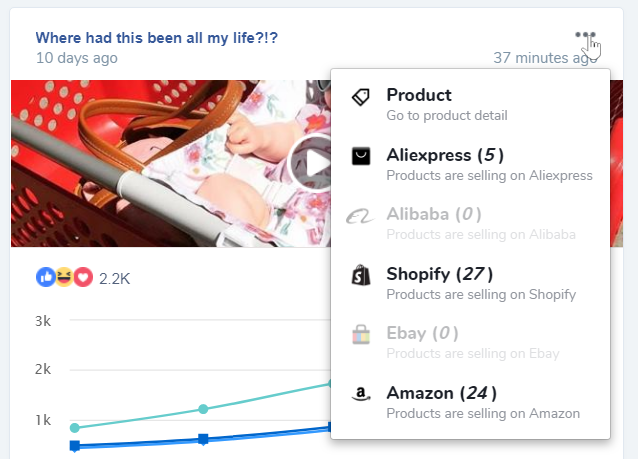
Task: Click the product tag icon
Action: click(x=361, y=96)
